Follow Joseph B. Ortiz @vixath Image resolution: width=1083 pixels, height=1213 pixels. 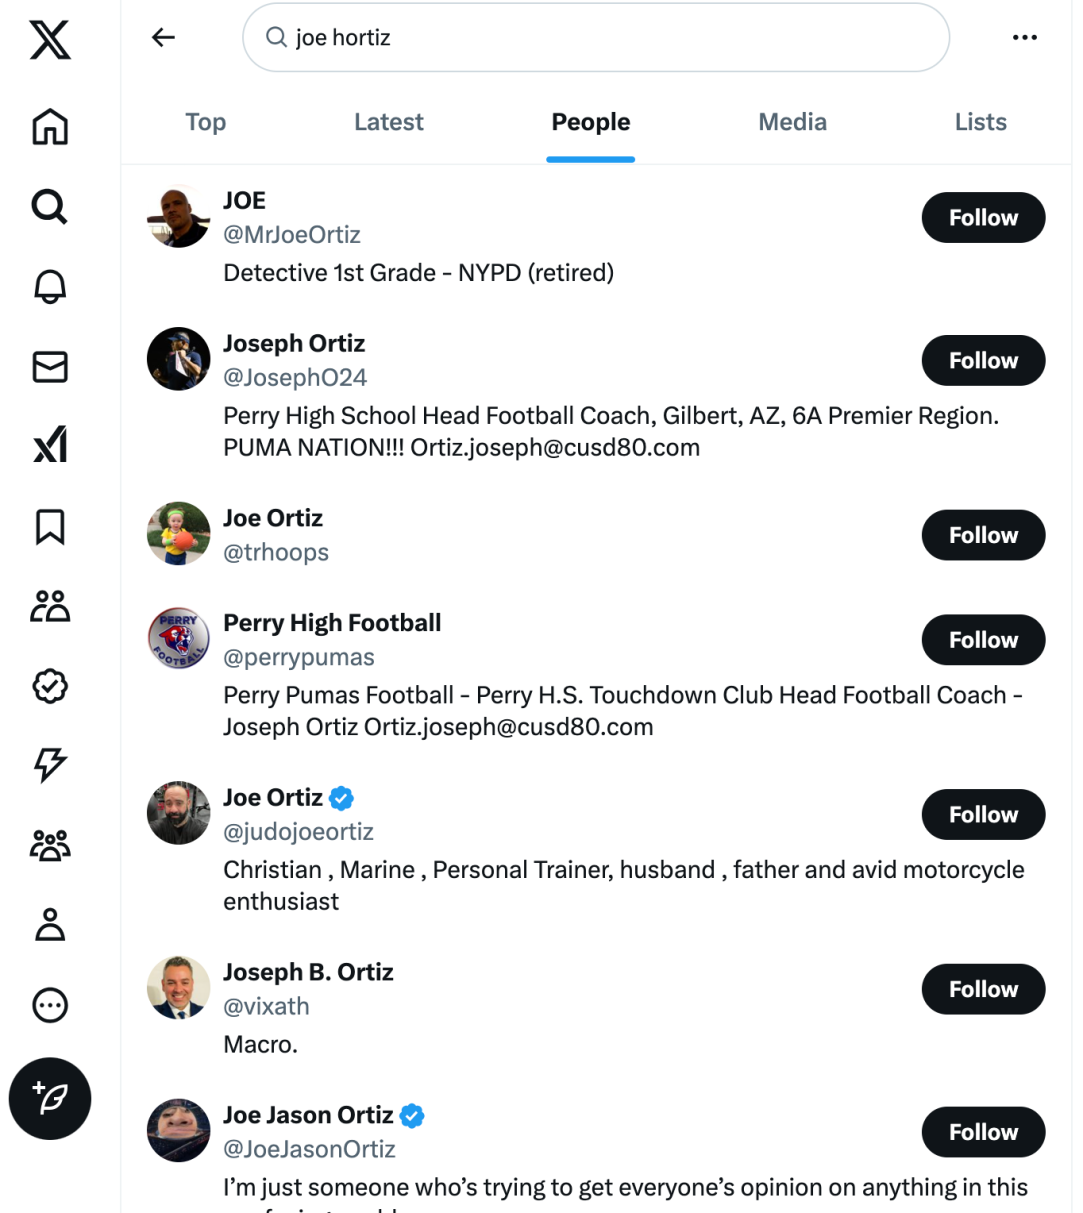click(983, 989)
